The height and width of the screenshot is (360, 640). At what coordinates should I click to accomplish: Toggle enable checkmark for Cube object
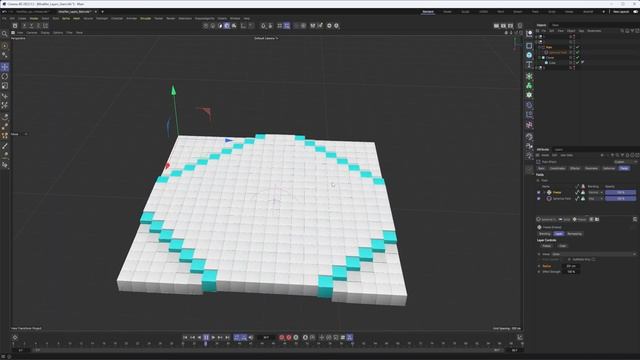pyautogui.click(x=578, y=62)
